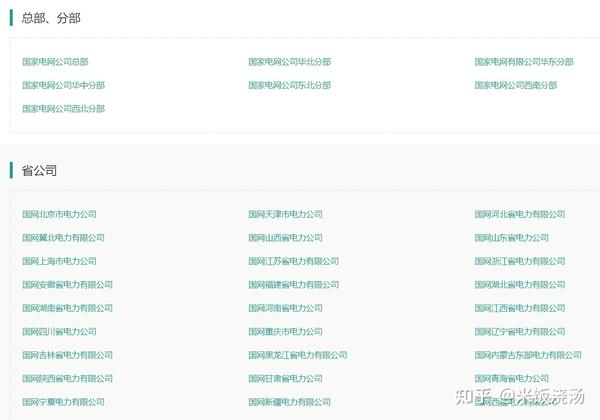Open 国网江西省电力有限公司
Screen dimensions: 600x420
click(520, 308)
